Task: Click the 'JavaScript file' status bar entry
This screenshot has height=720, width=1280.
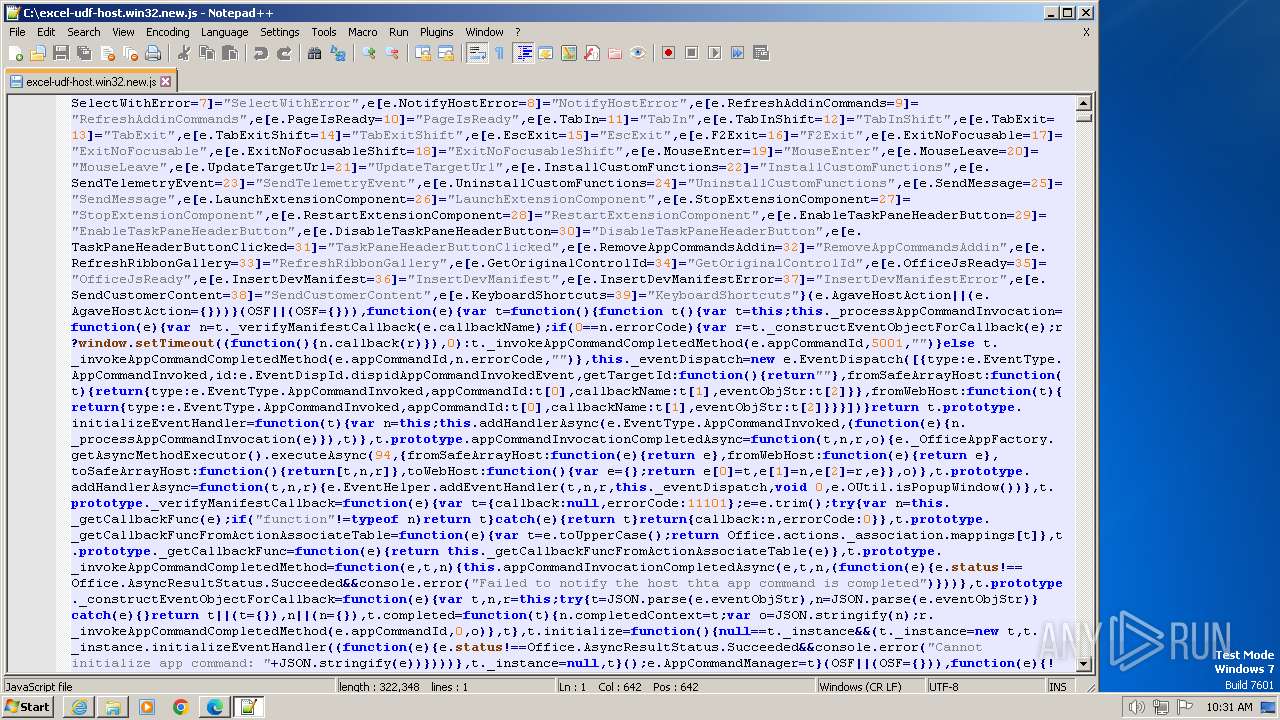Action: 168,687
